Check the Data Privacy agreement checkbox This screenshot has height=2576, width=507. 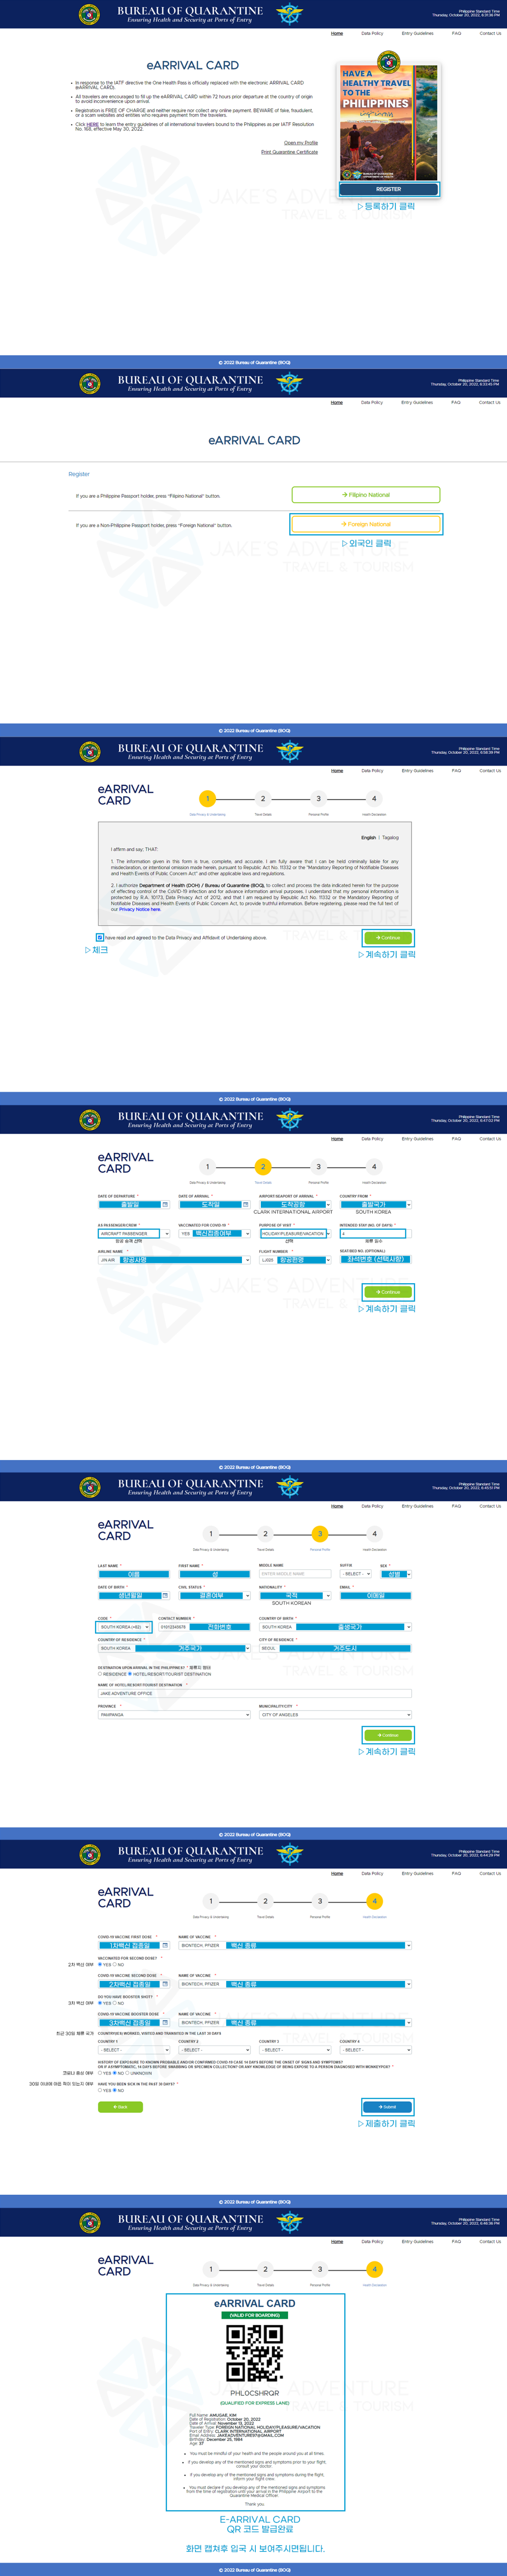coord(100,938)
